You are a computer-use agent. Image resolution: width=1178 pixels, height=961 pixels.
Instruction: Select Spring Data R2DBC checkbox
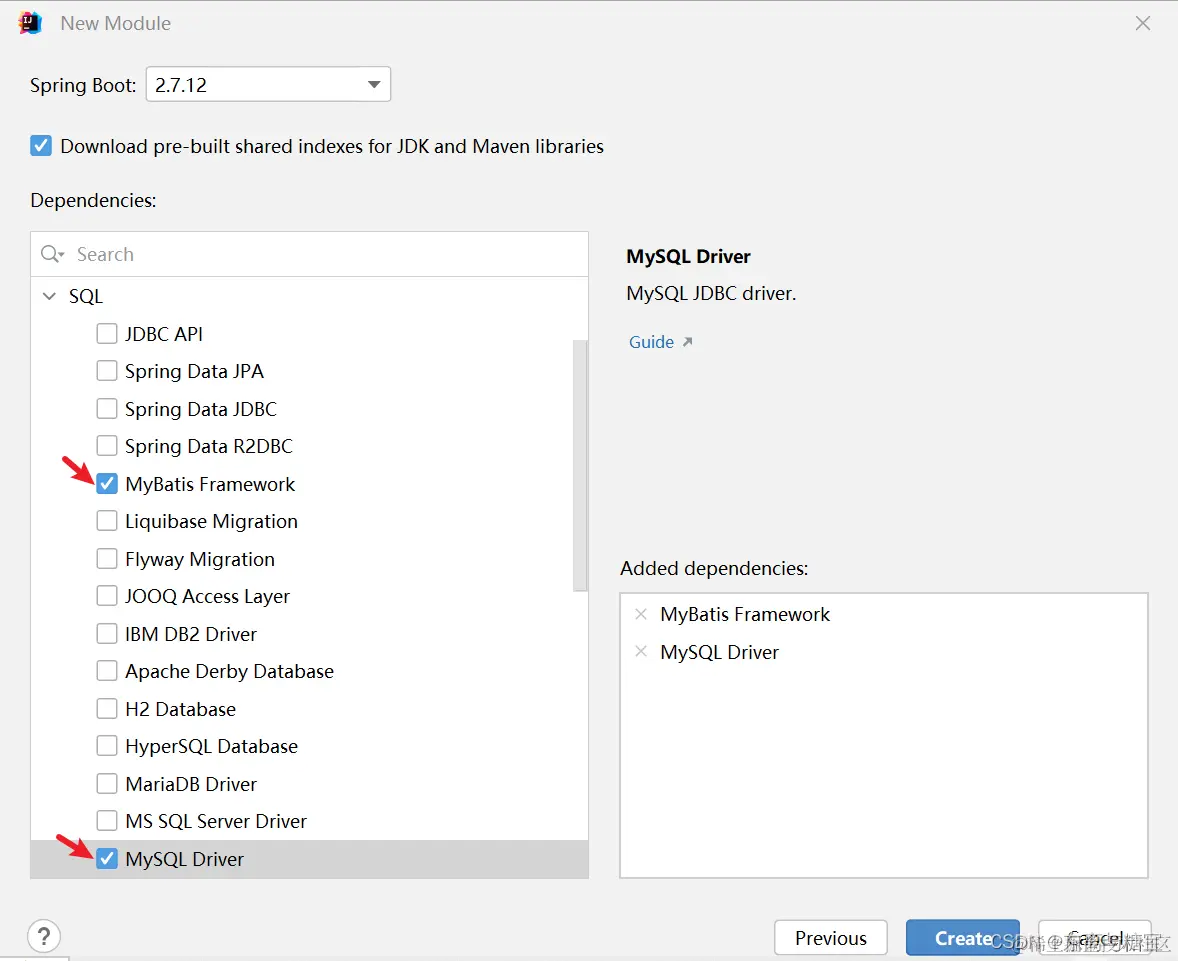click(x=107, y=446)
